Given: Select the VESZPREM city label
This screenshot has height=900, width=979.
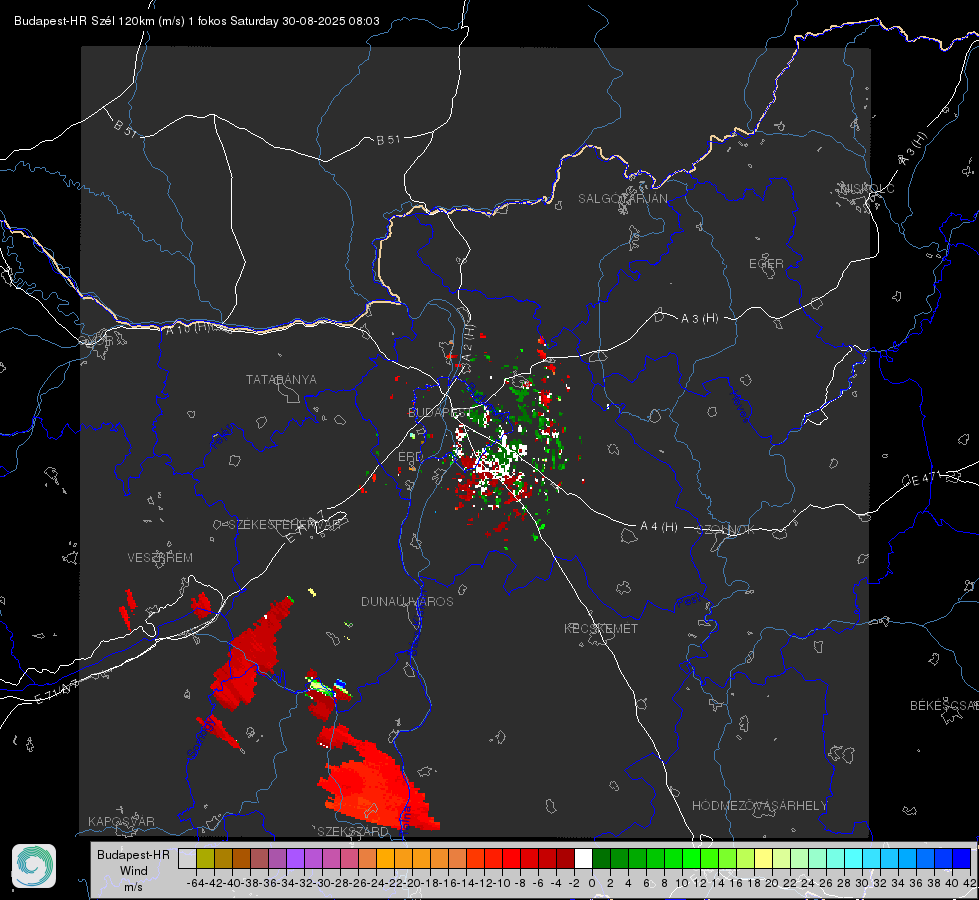Looking at the screenshot, I should click(x=160, y=557).
